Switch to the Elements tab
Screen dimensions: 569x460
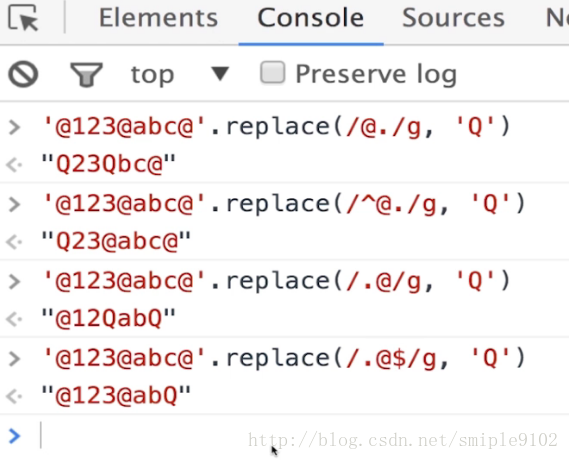pyautogui.click(x=158, y=18)
